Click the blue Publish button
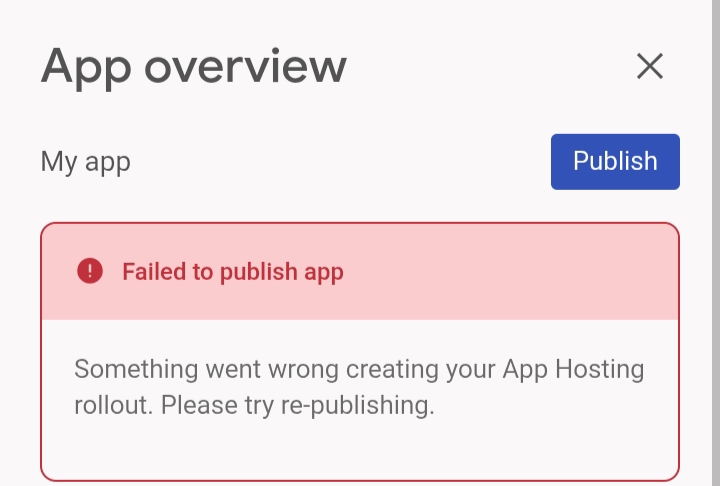720x486 pixels. 615,162
